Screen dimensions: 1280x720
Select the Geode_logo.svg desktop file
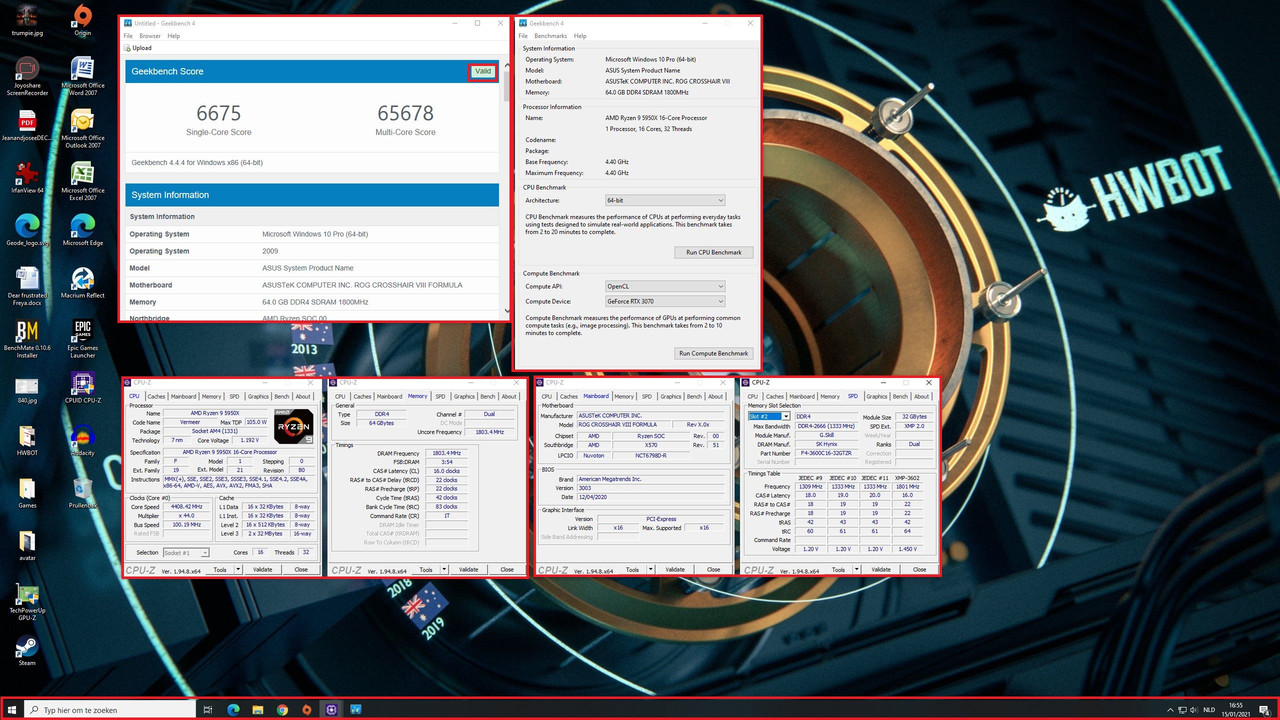click(x=27, y=228)
